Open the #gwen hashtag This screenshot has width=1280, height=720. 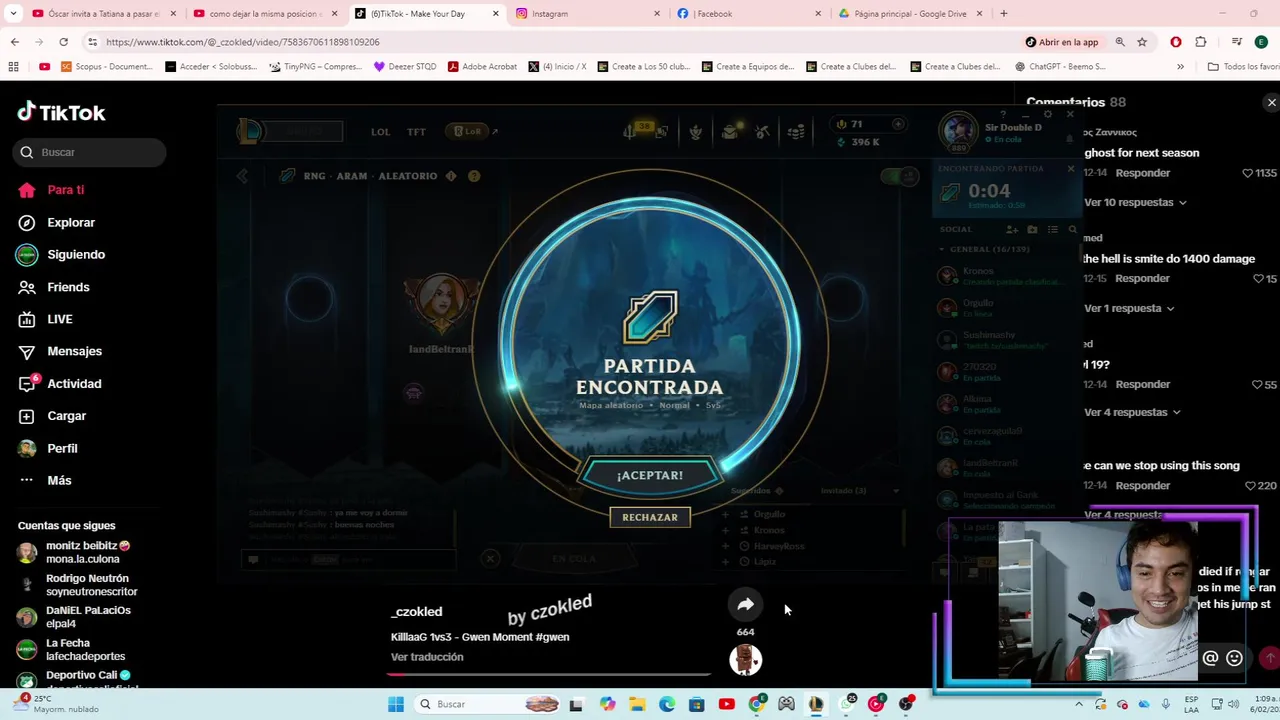552,637
